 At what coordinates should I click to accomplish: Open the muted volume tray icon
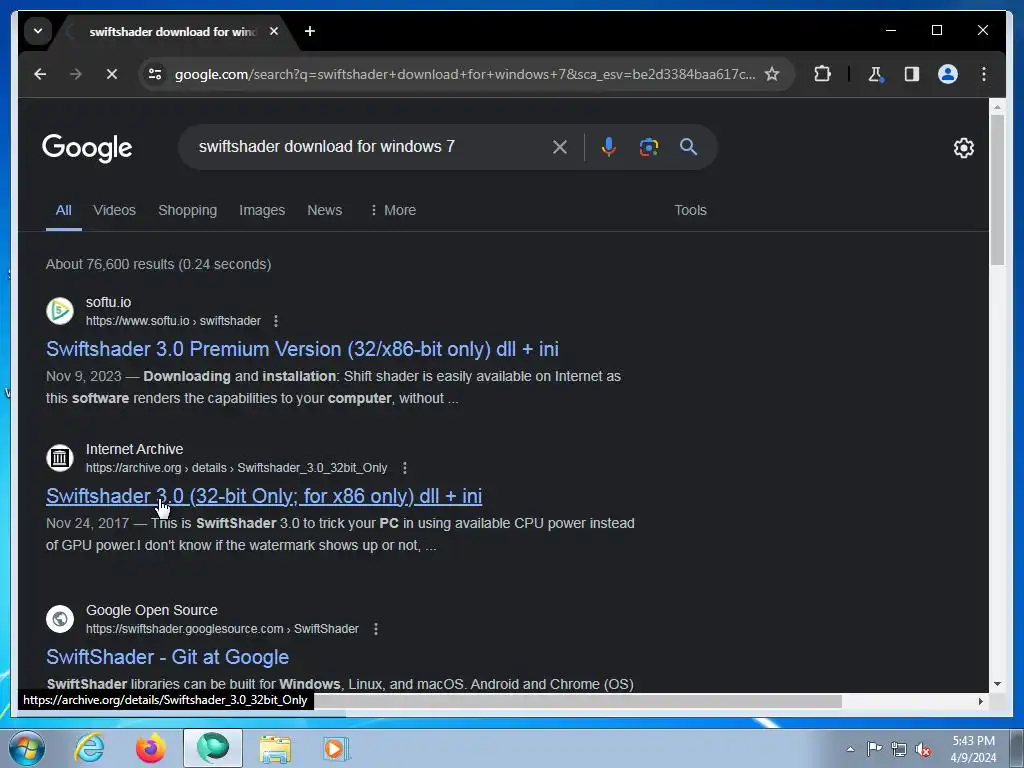pyautogui.click(x=923, y=749)
